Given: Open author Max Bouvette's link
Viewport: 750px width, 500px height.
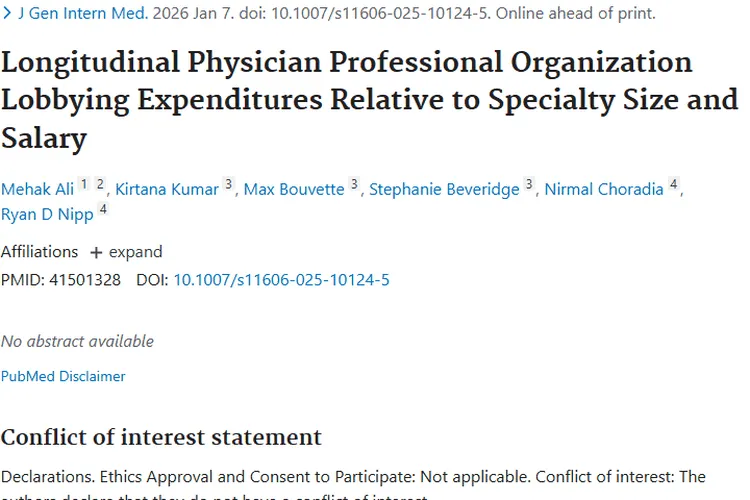Looking at the screenshot, I should click(294, 189).
